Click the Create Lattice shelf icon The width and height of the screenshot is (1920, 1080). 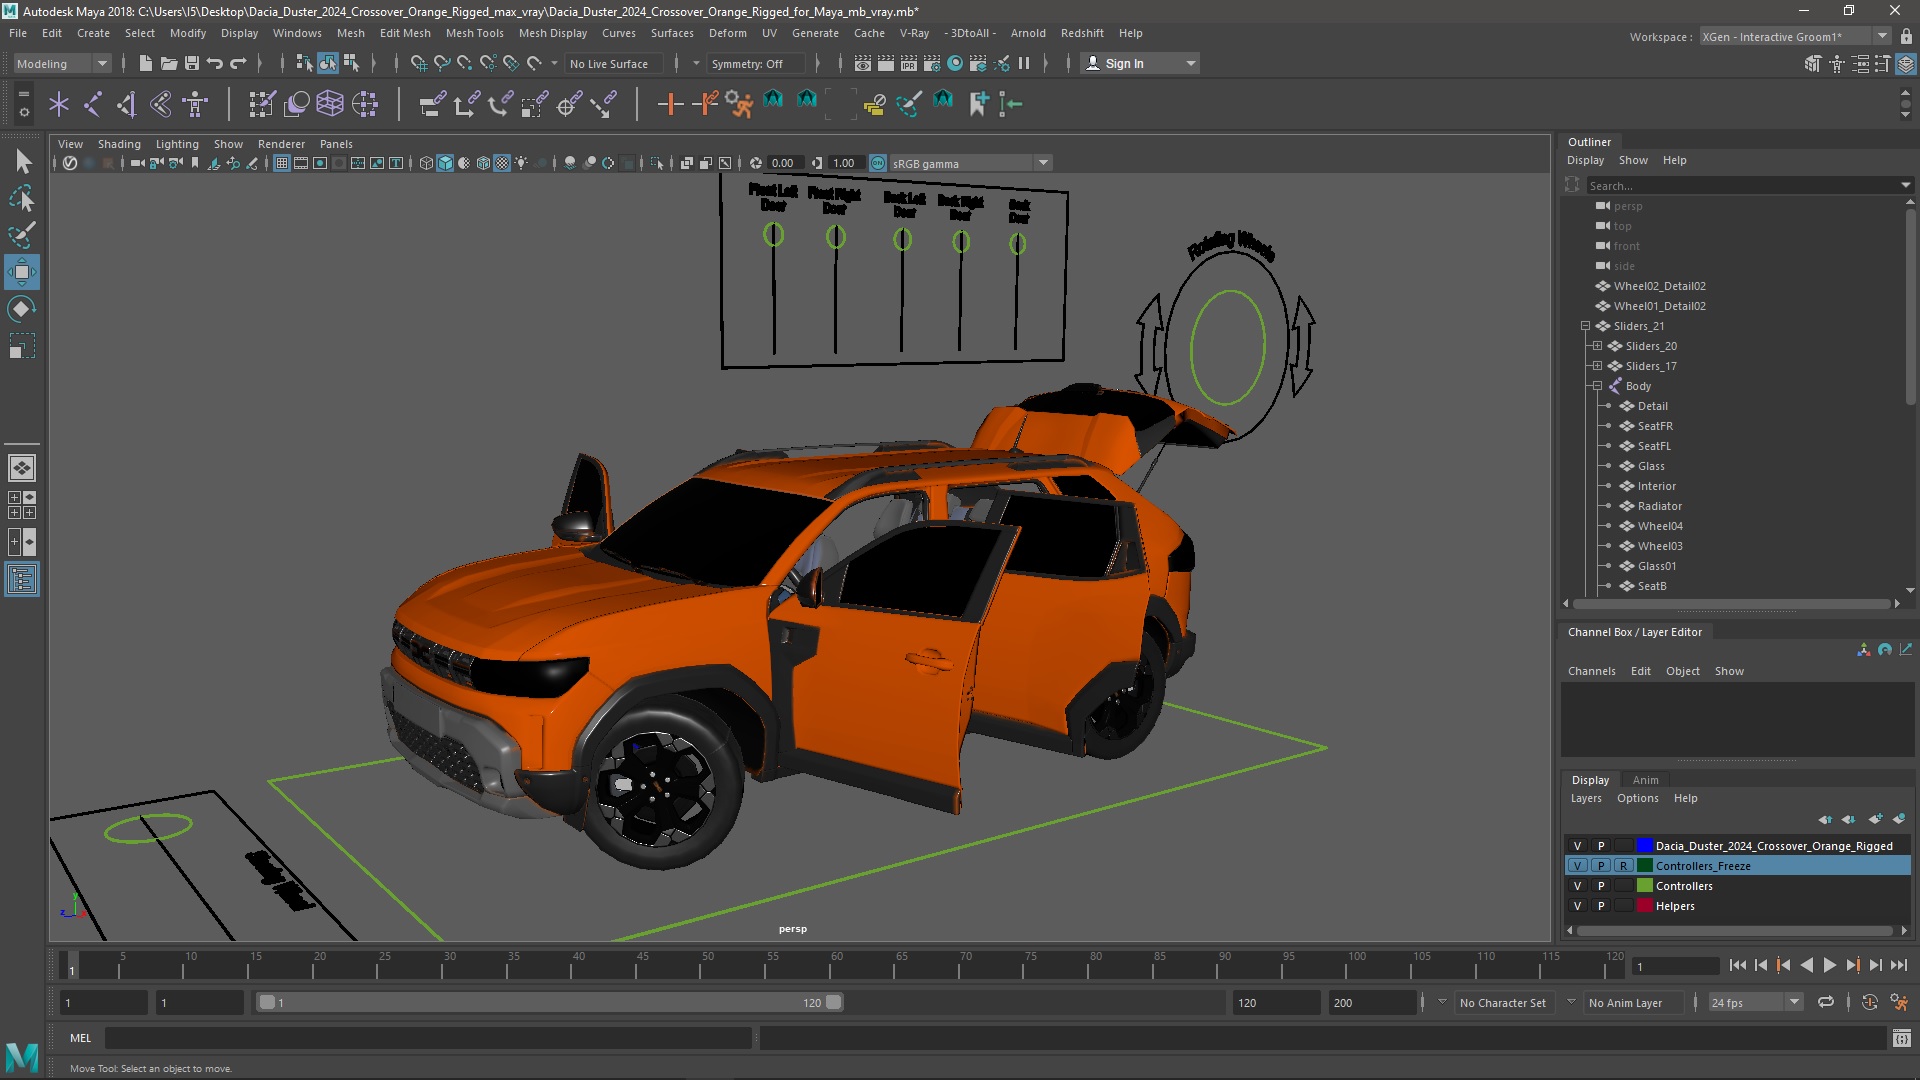point(329,104)
